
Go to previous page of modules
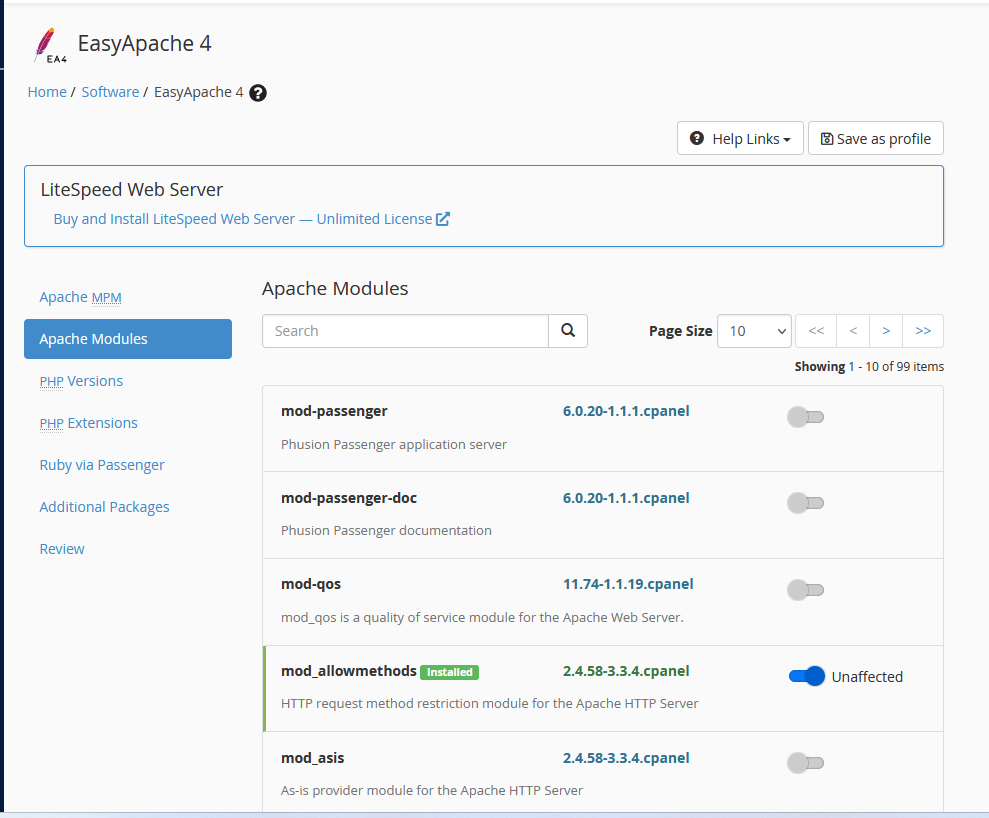[853, 331]
